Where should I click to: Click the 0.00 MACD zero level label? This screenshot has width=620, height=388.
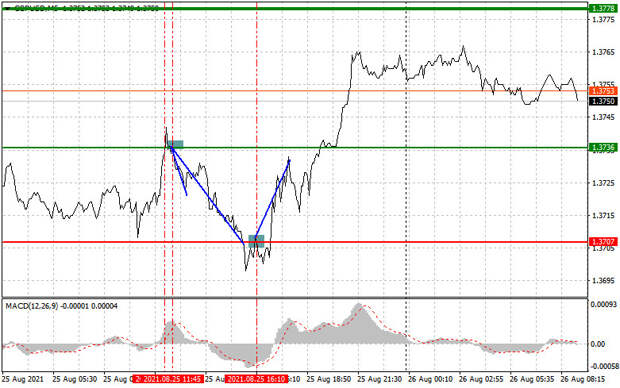click(597, 344)
